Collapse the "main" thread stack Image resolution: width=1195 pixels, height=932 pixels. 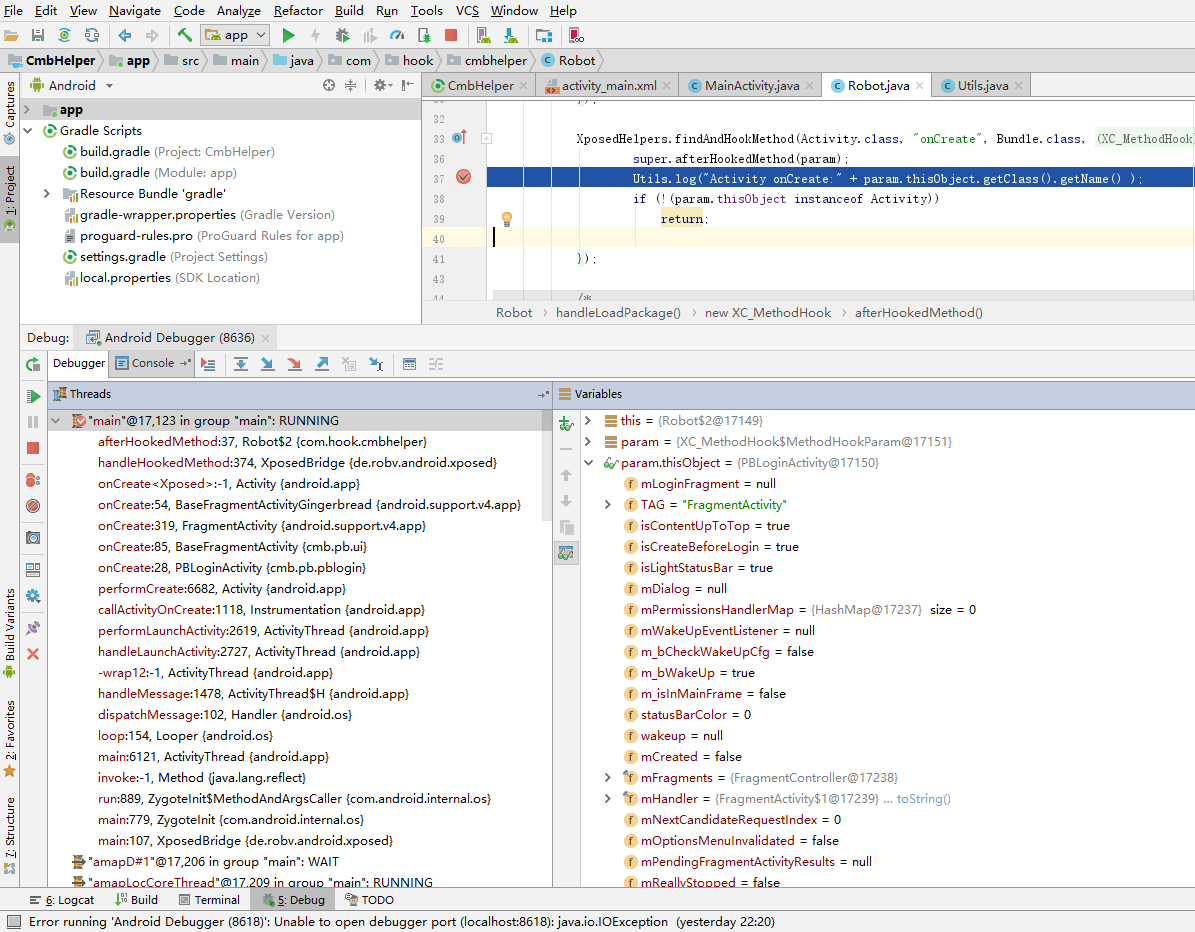point(56,421)
